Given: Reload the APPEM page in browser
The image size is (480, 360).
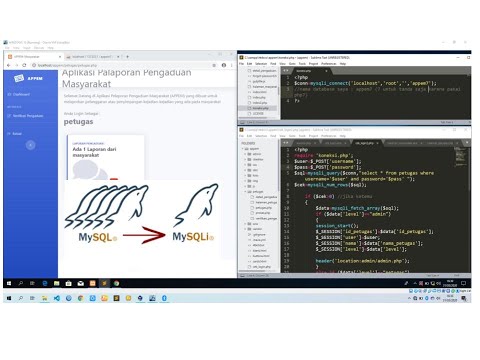Looking at the screenshot, I should point(24,65).
